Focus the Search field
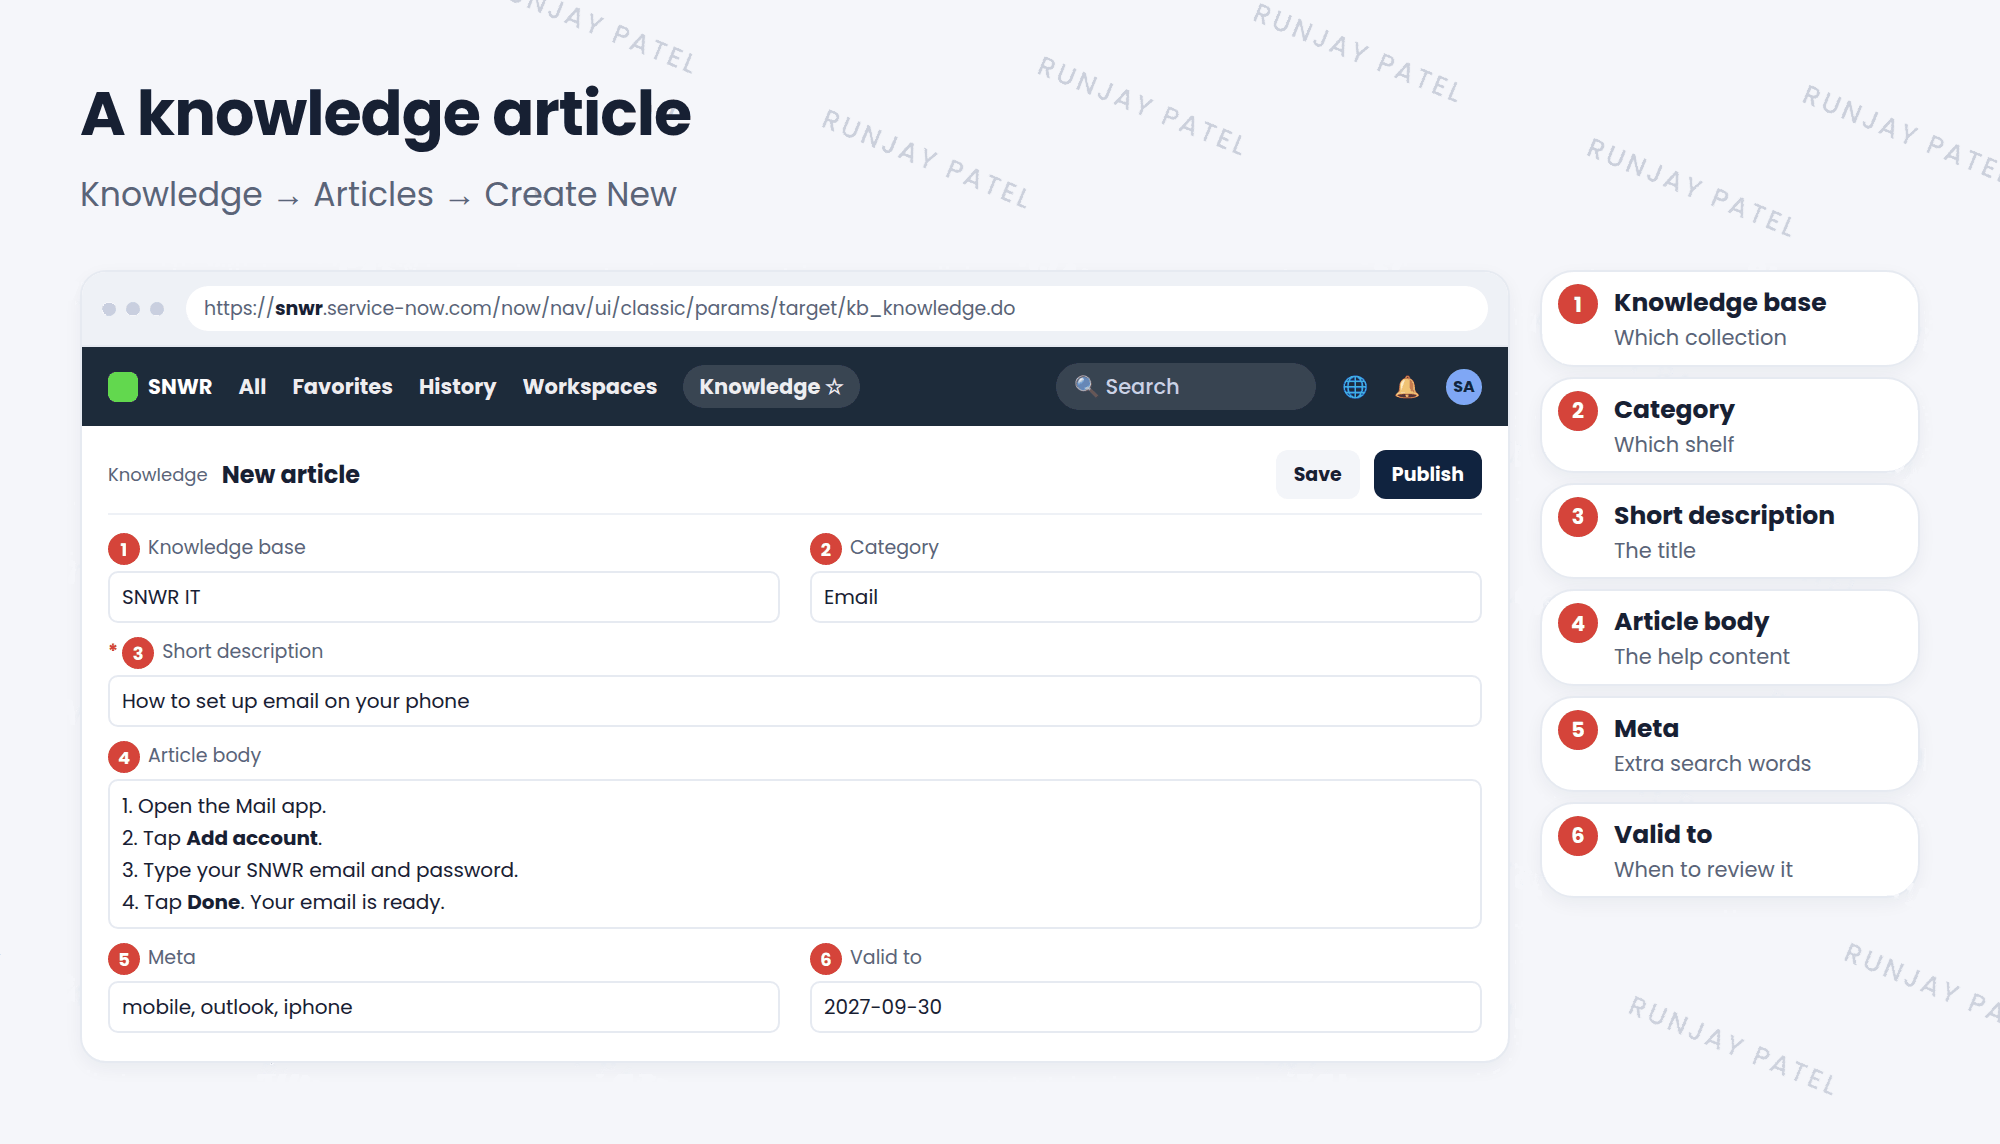This screenshot has height=1144, width=2000. point(1185,386)
